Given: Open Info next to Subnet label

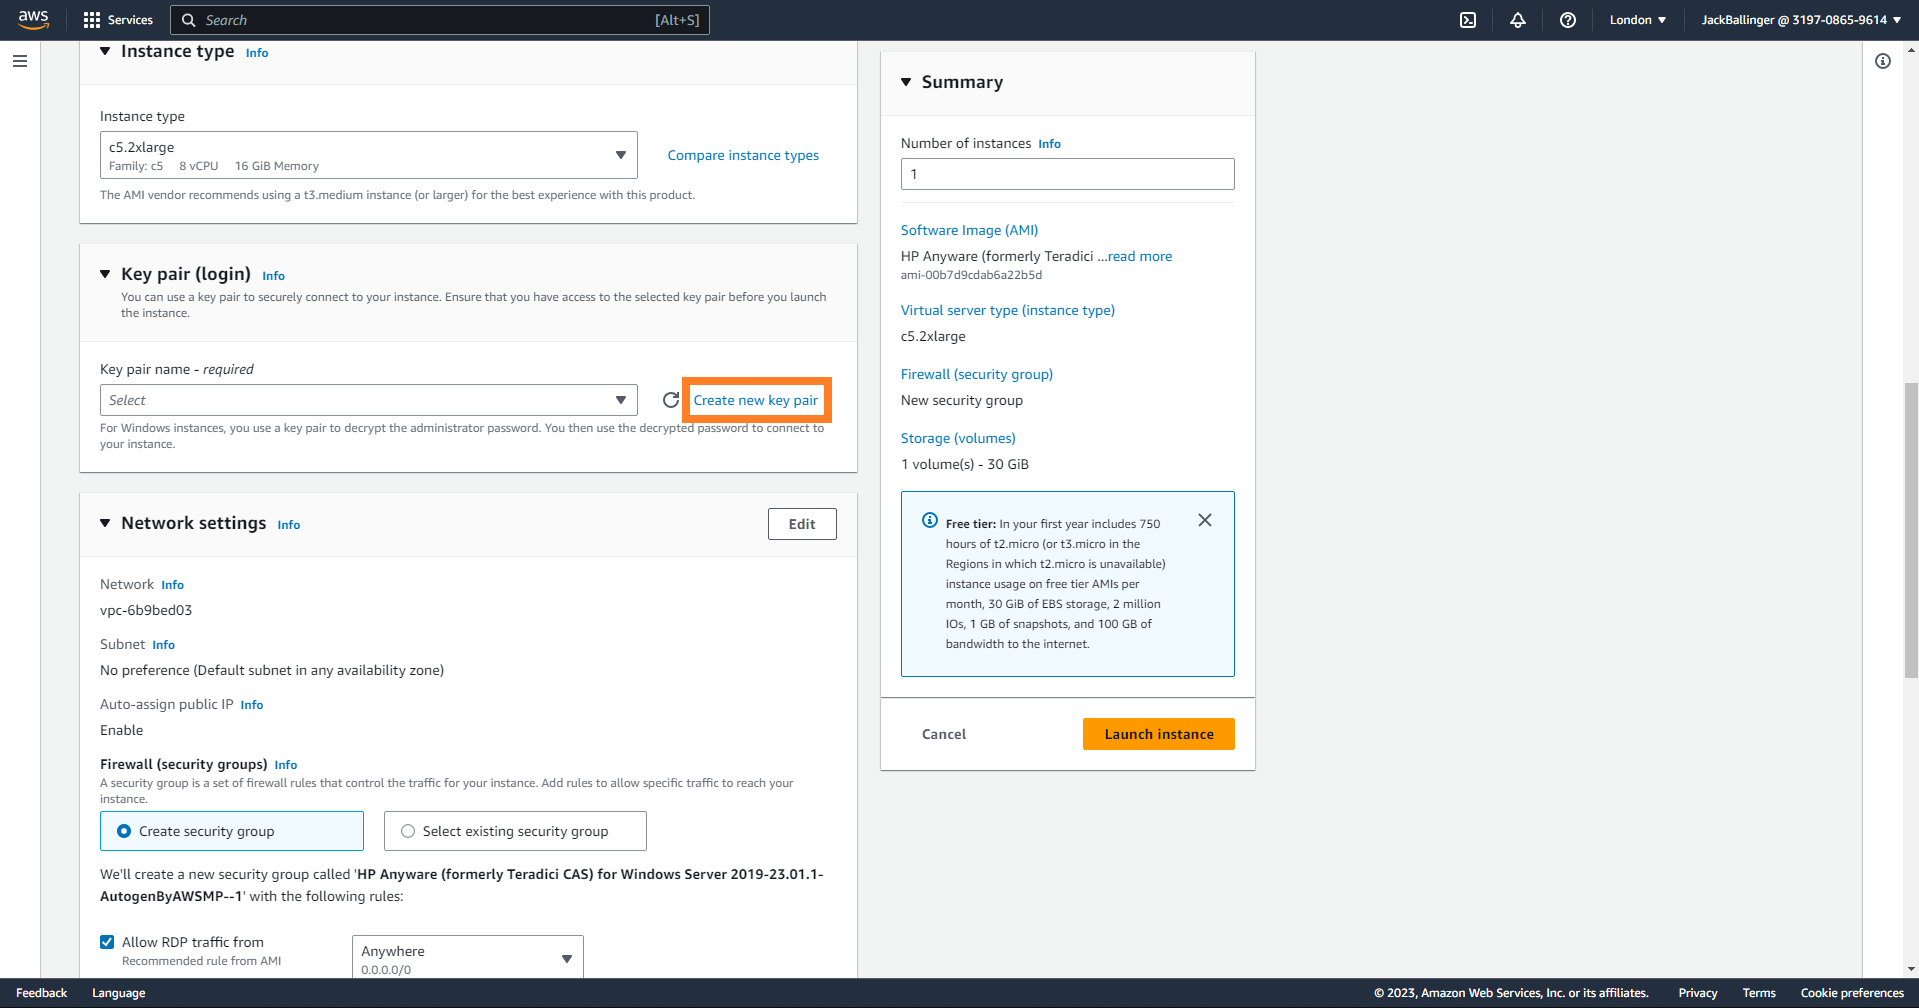Looking at the screenshot, I should coord(164,645).
